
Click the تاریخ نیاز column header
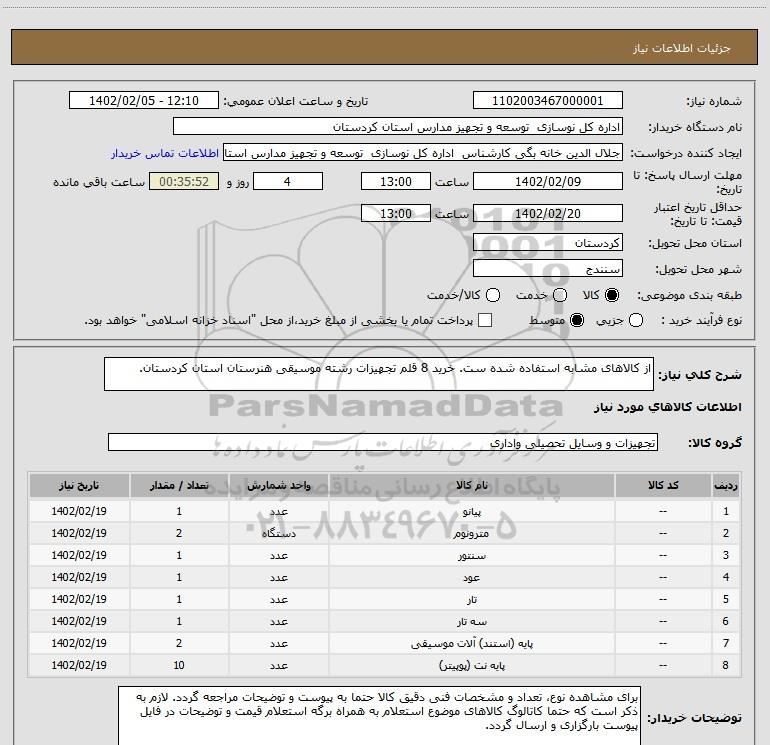(79, 486)
